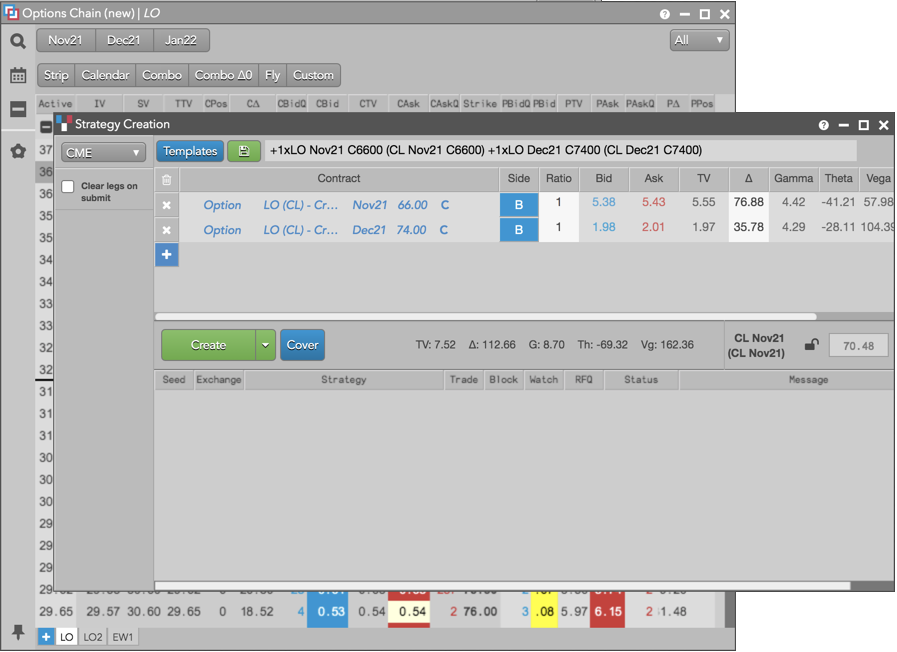Click the Templates button
This screenshot has width=897, height=652.
(x=190, y=151)
